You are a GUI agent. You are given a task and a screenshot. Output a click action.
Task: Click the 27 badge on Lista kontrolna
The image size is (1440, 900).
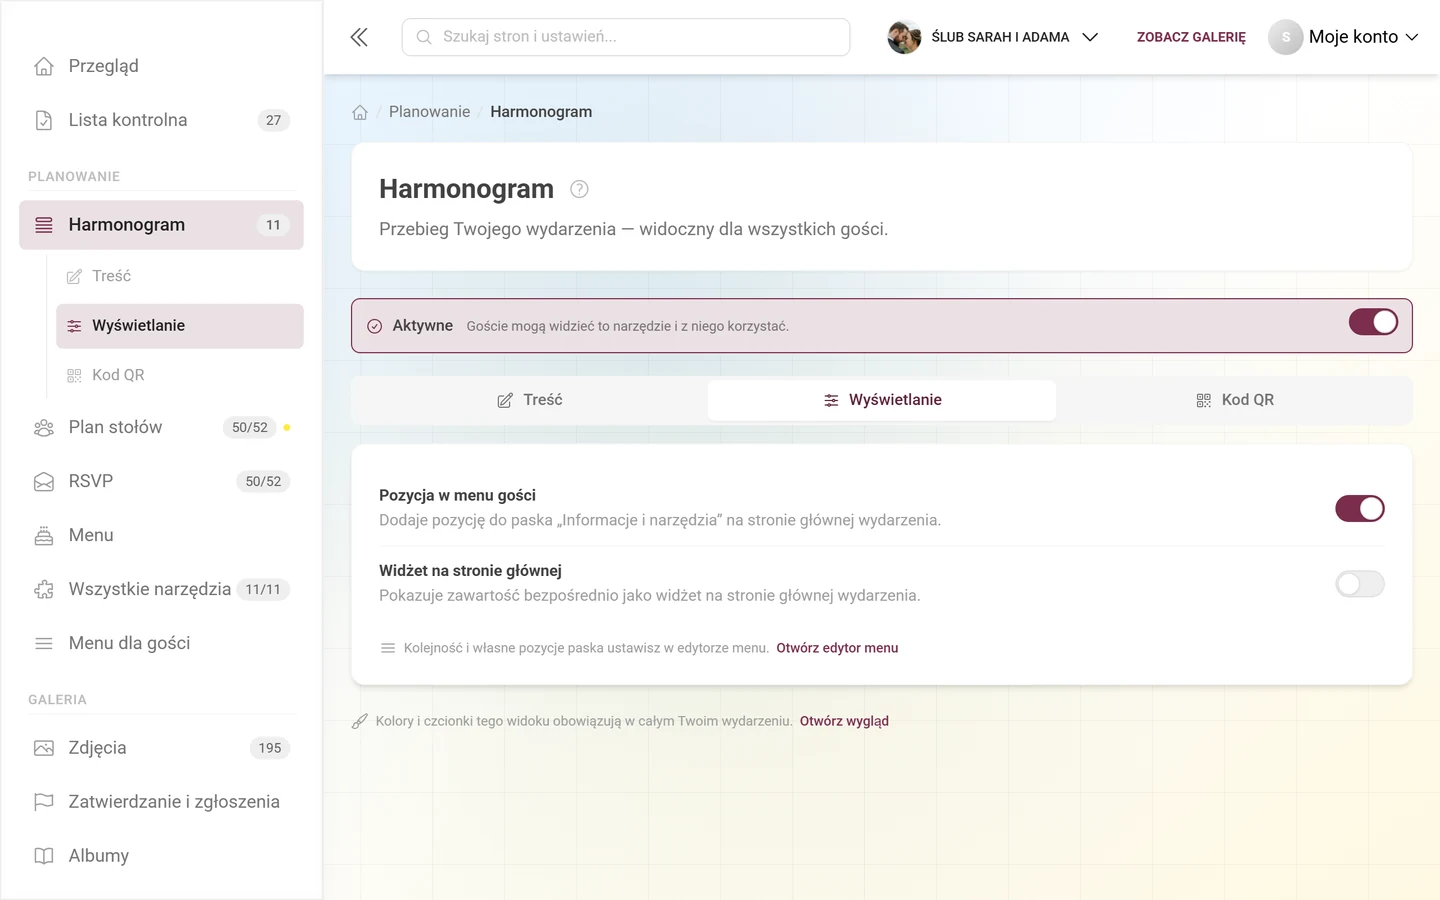pos(273,120)
